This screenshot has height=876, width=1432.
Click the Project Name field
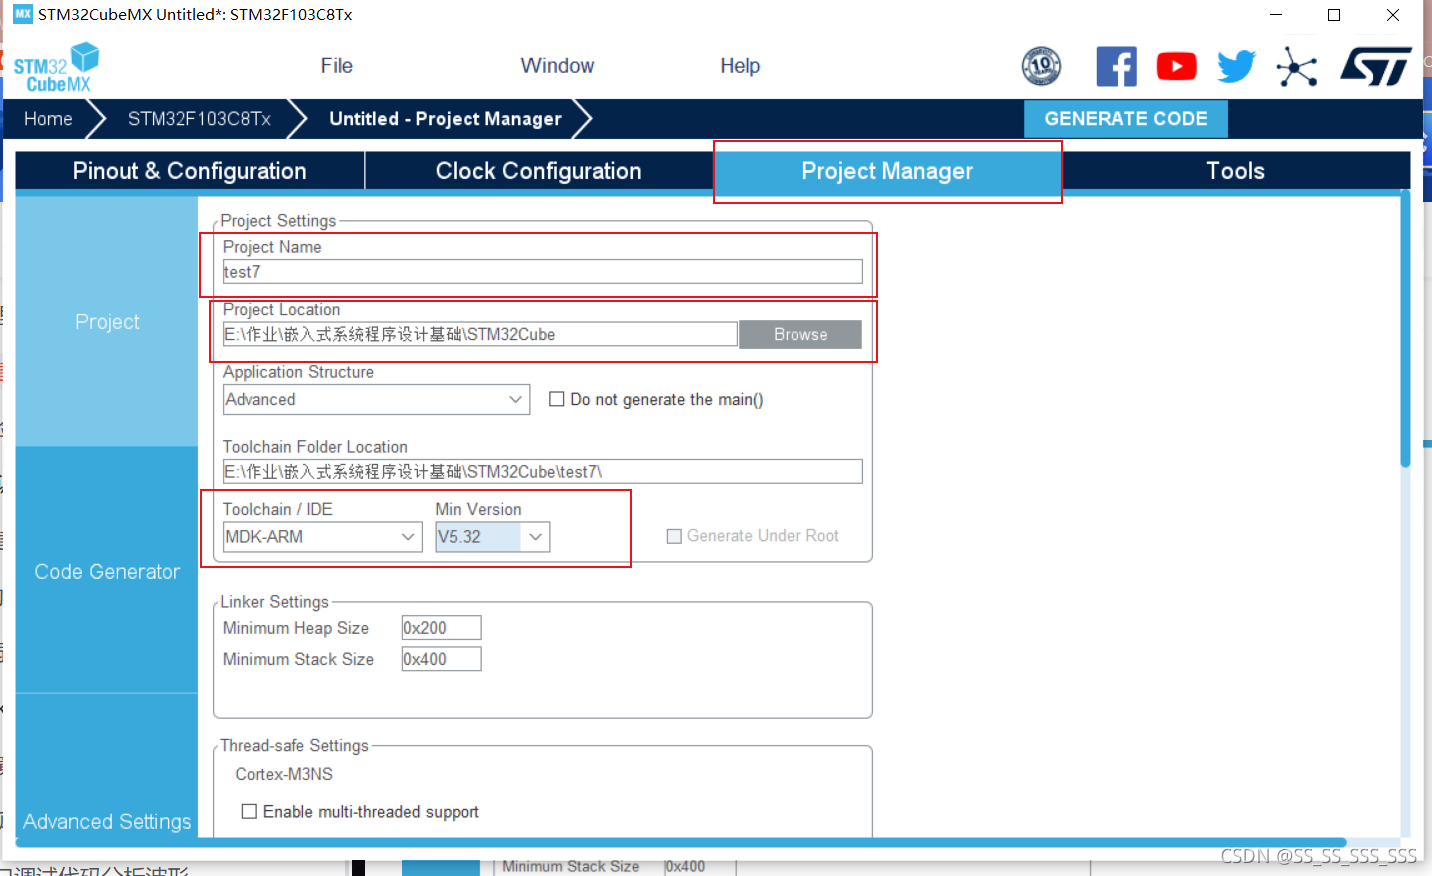(542, 272)
